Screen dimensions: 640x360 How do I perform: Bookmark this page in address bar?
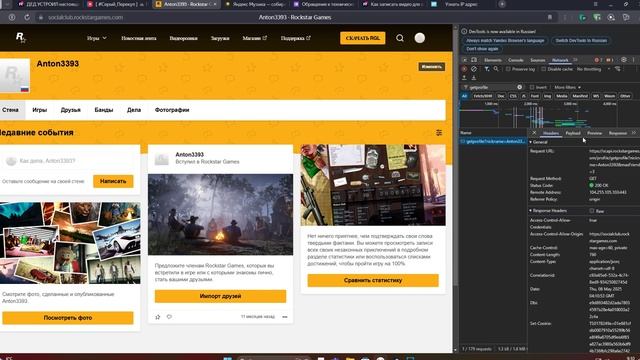(x=550, y=17)
